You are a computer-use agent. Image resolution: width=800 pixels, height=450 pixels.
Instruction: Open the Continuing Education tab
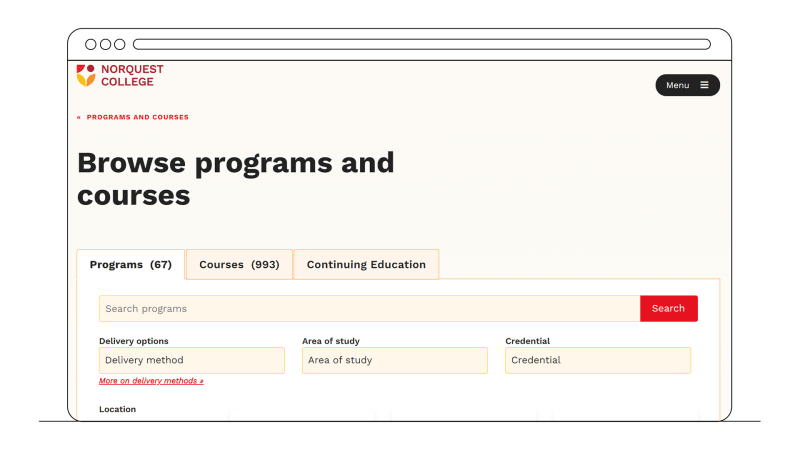pos(366,265)
